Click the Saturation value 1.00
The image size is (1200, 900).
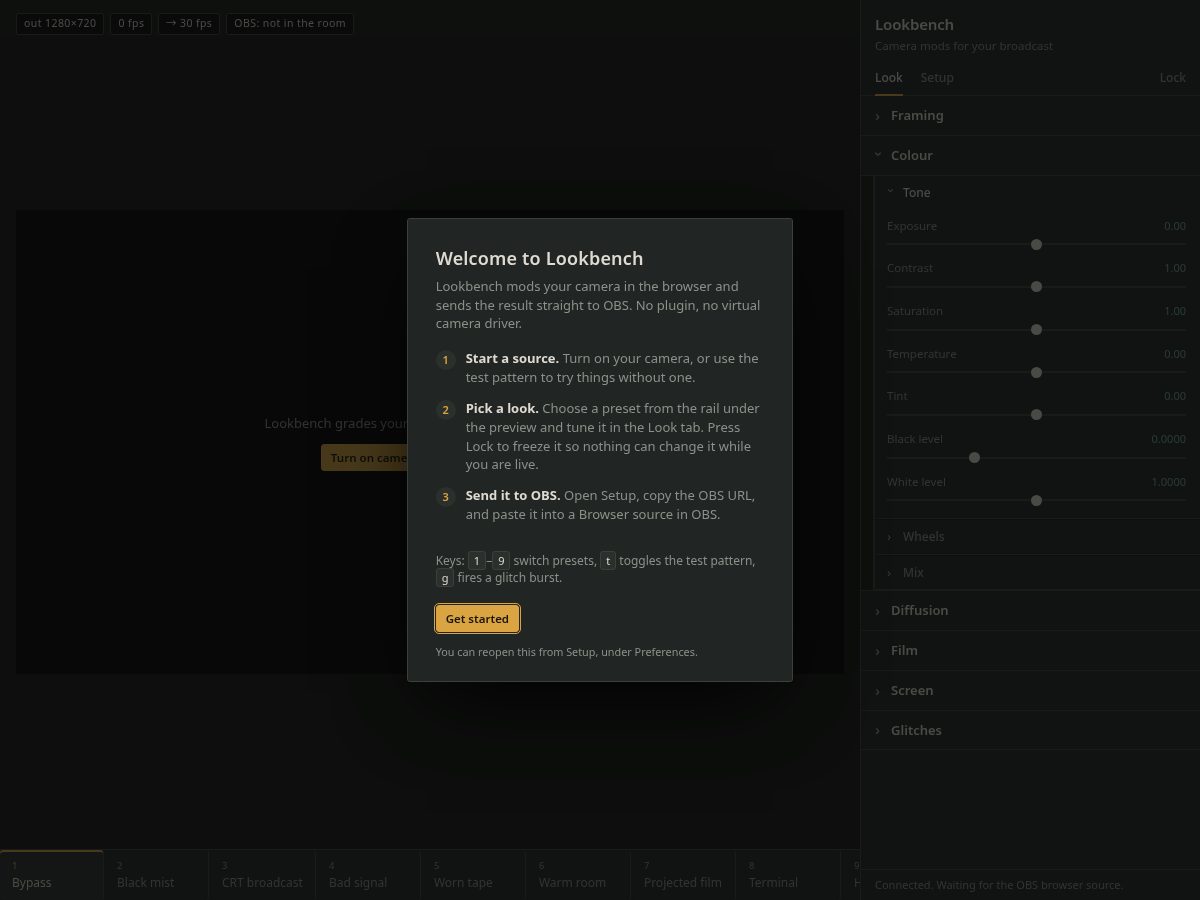tap(1174, 311)
